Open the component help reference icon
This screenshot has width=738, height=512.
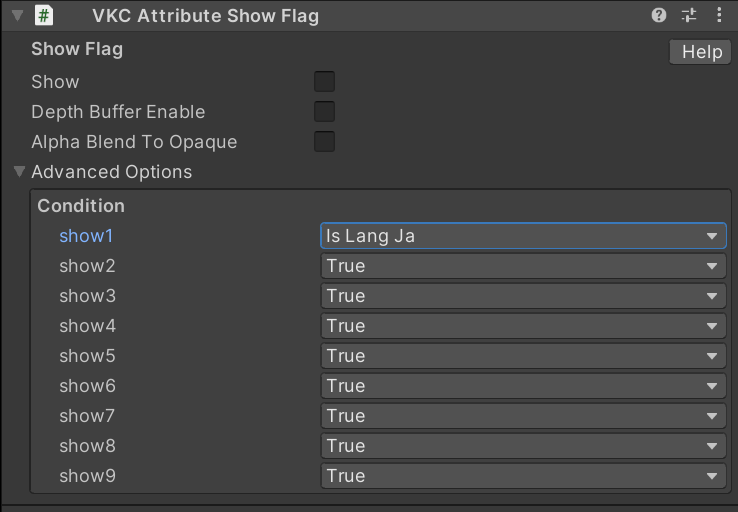click(x=659, y=15)
